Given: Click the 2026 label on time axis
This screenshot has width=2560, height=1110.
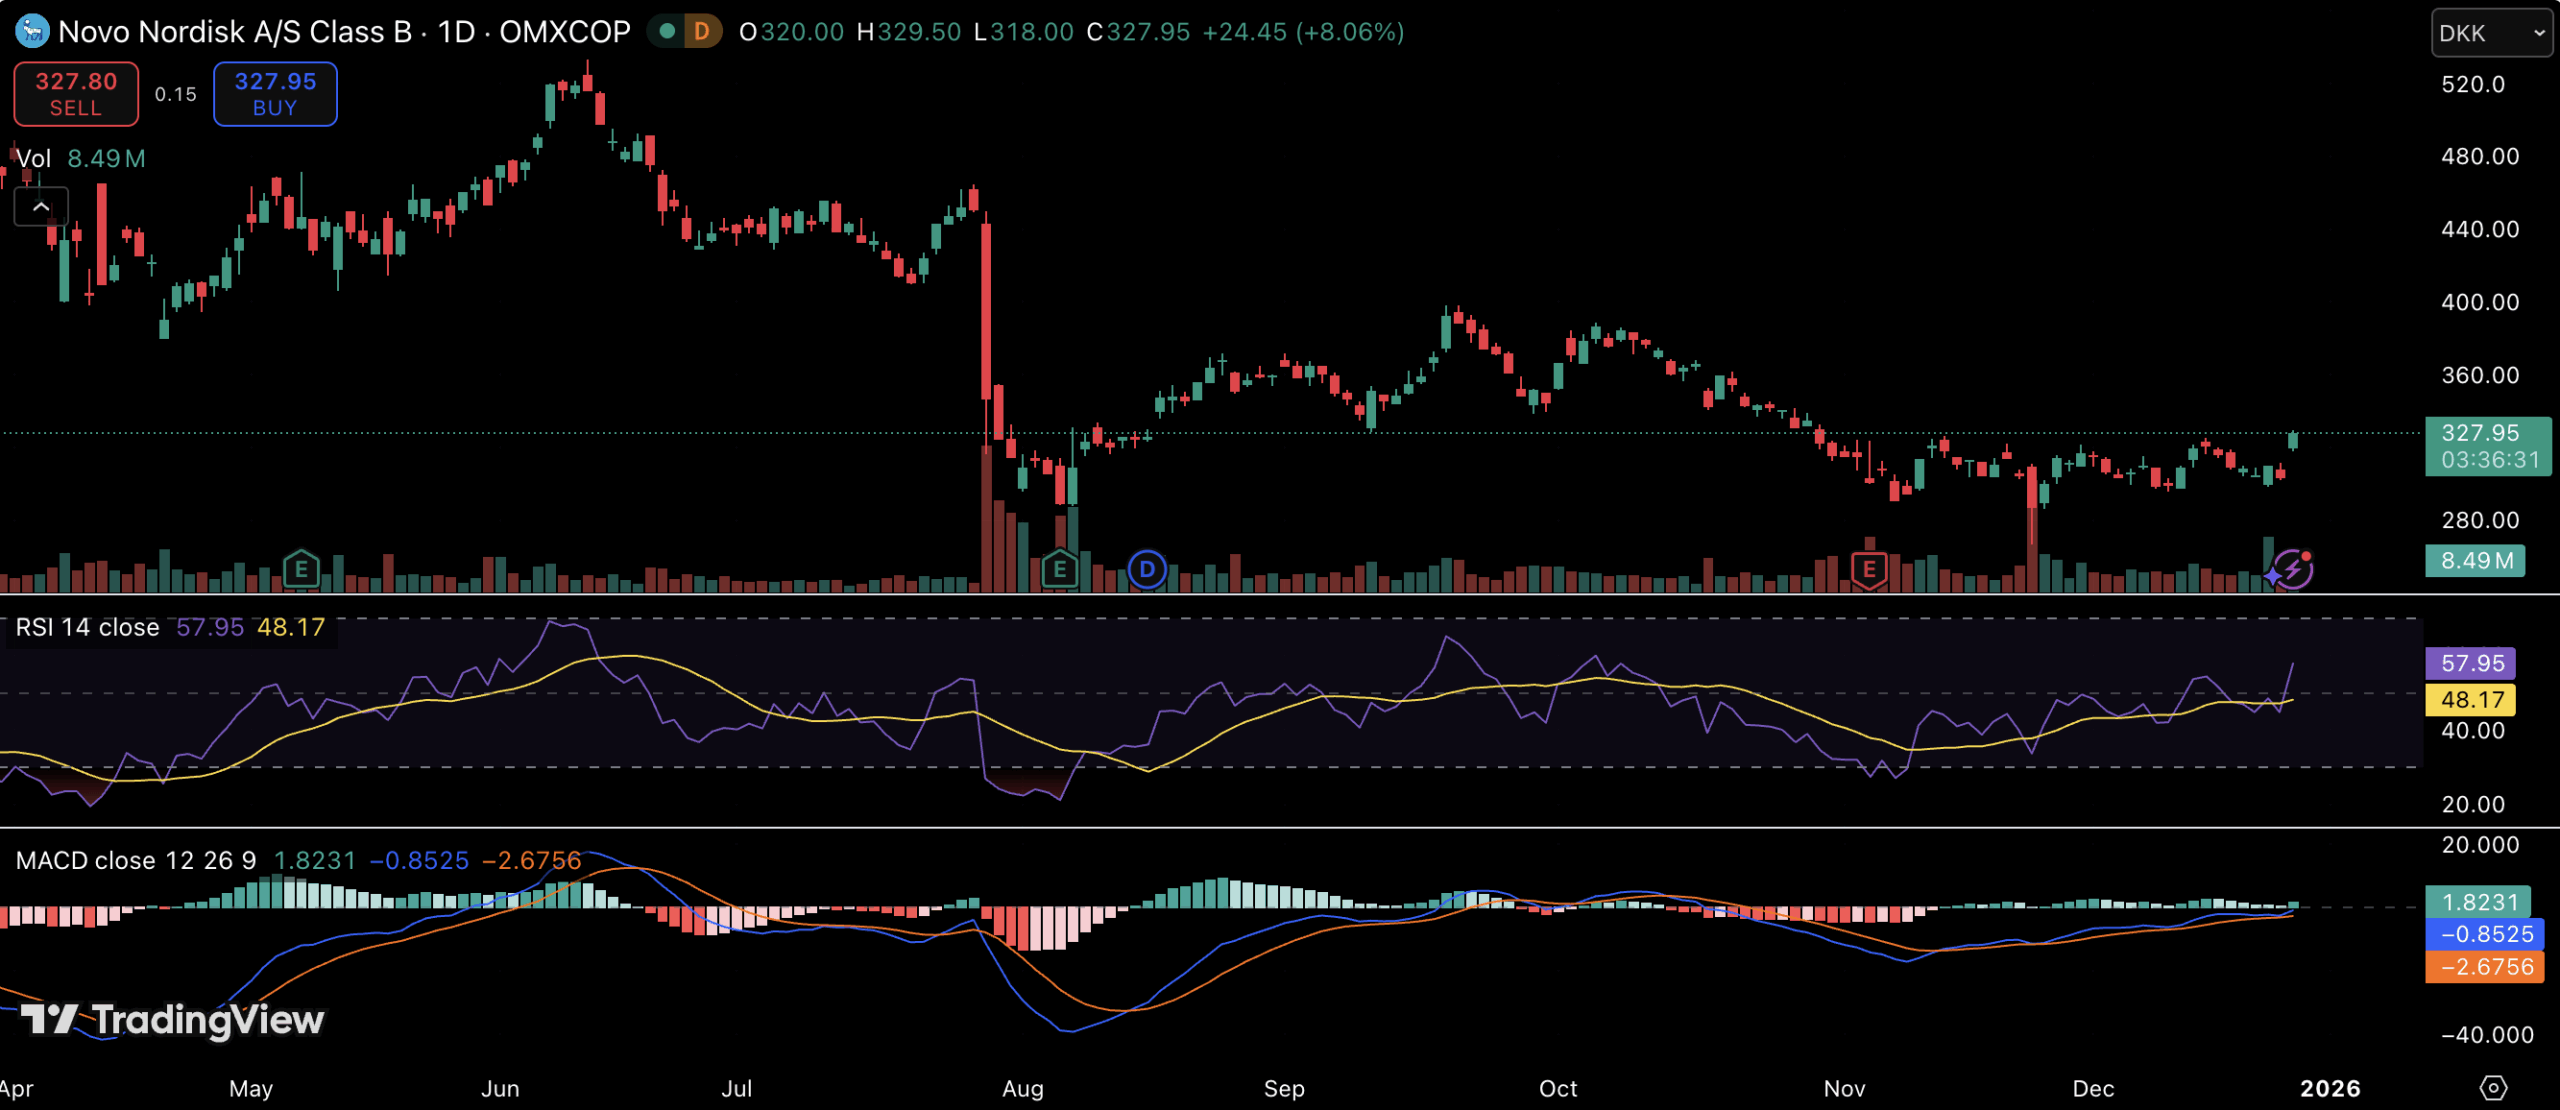Looking at the screenshot, I should click(2329, 1088).
